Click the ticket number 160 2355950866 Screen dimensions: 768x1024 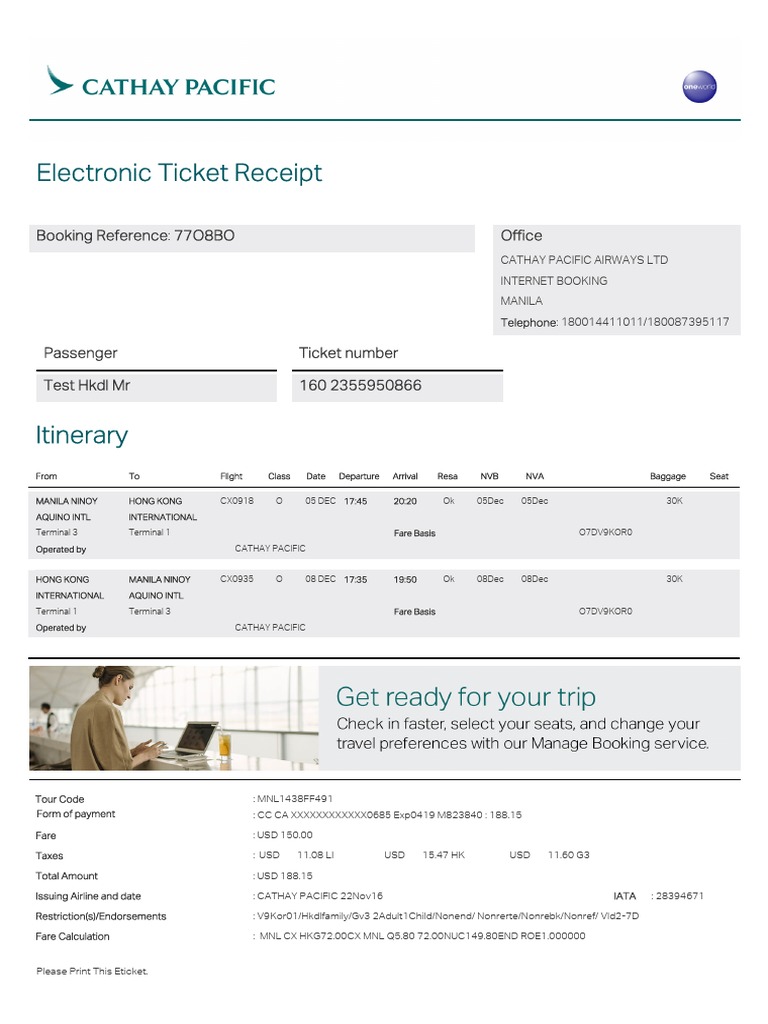click(360, 386)
